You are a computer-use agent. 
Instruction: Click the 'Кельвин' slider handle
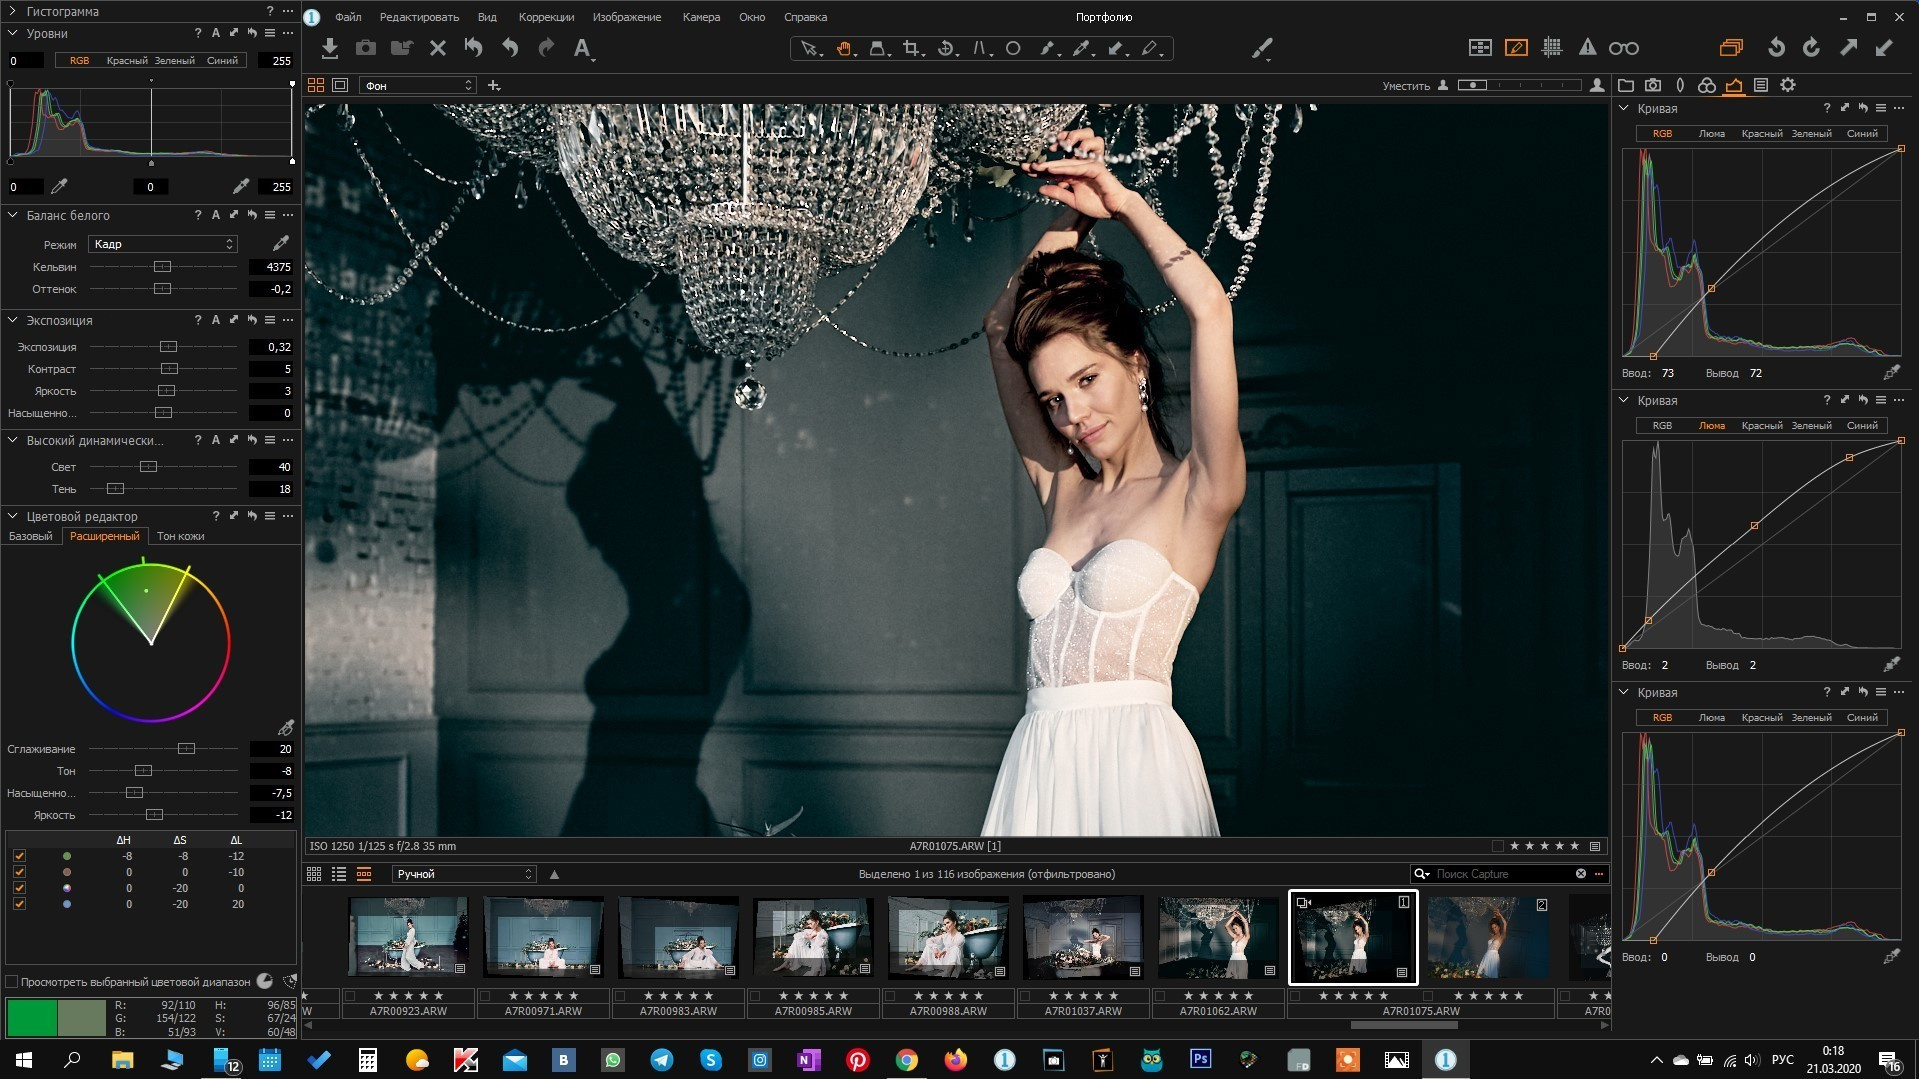click(162, 267)
